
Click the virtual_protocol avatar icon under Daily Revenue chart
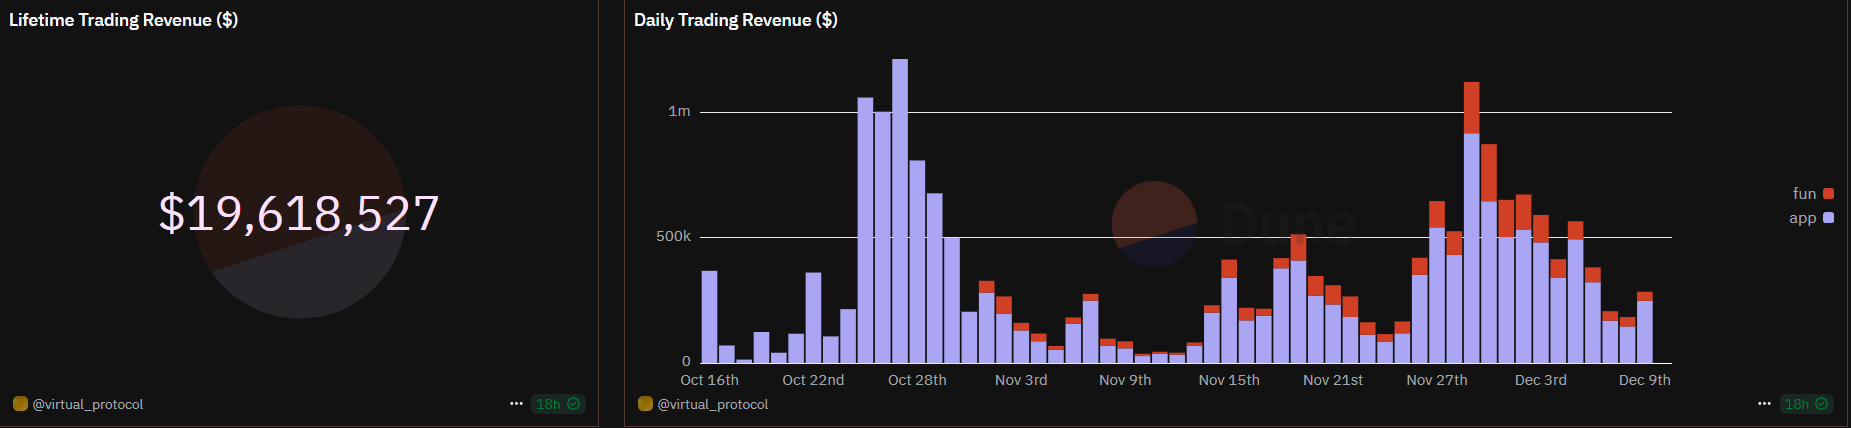(645, 404)
